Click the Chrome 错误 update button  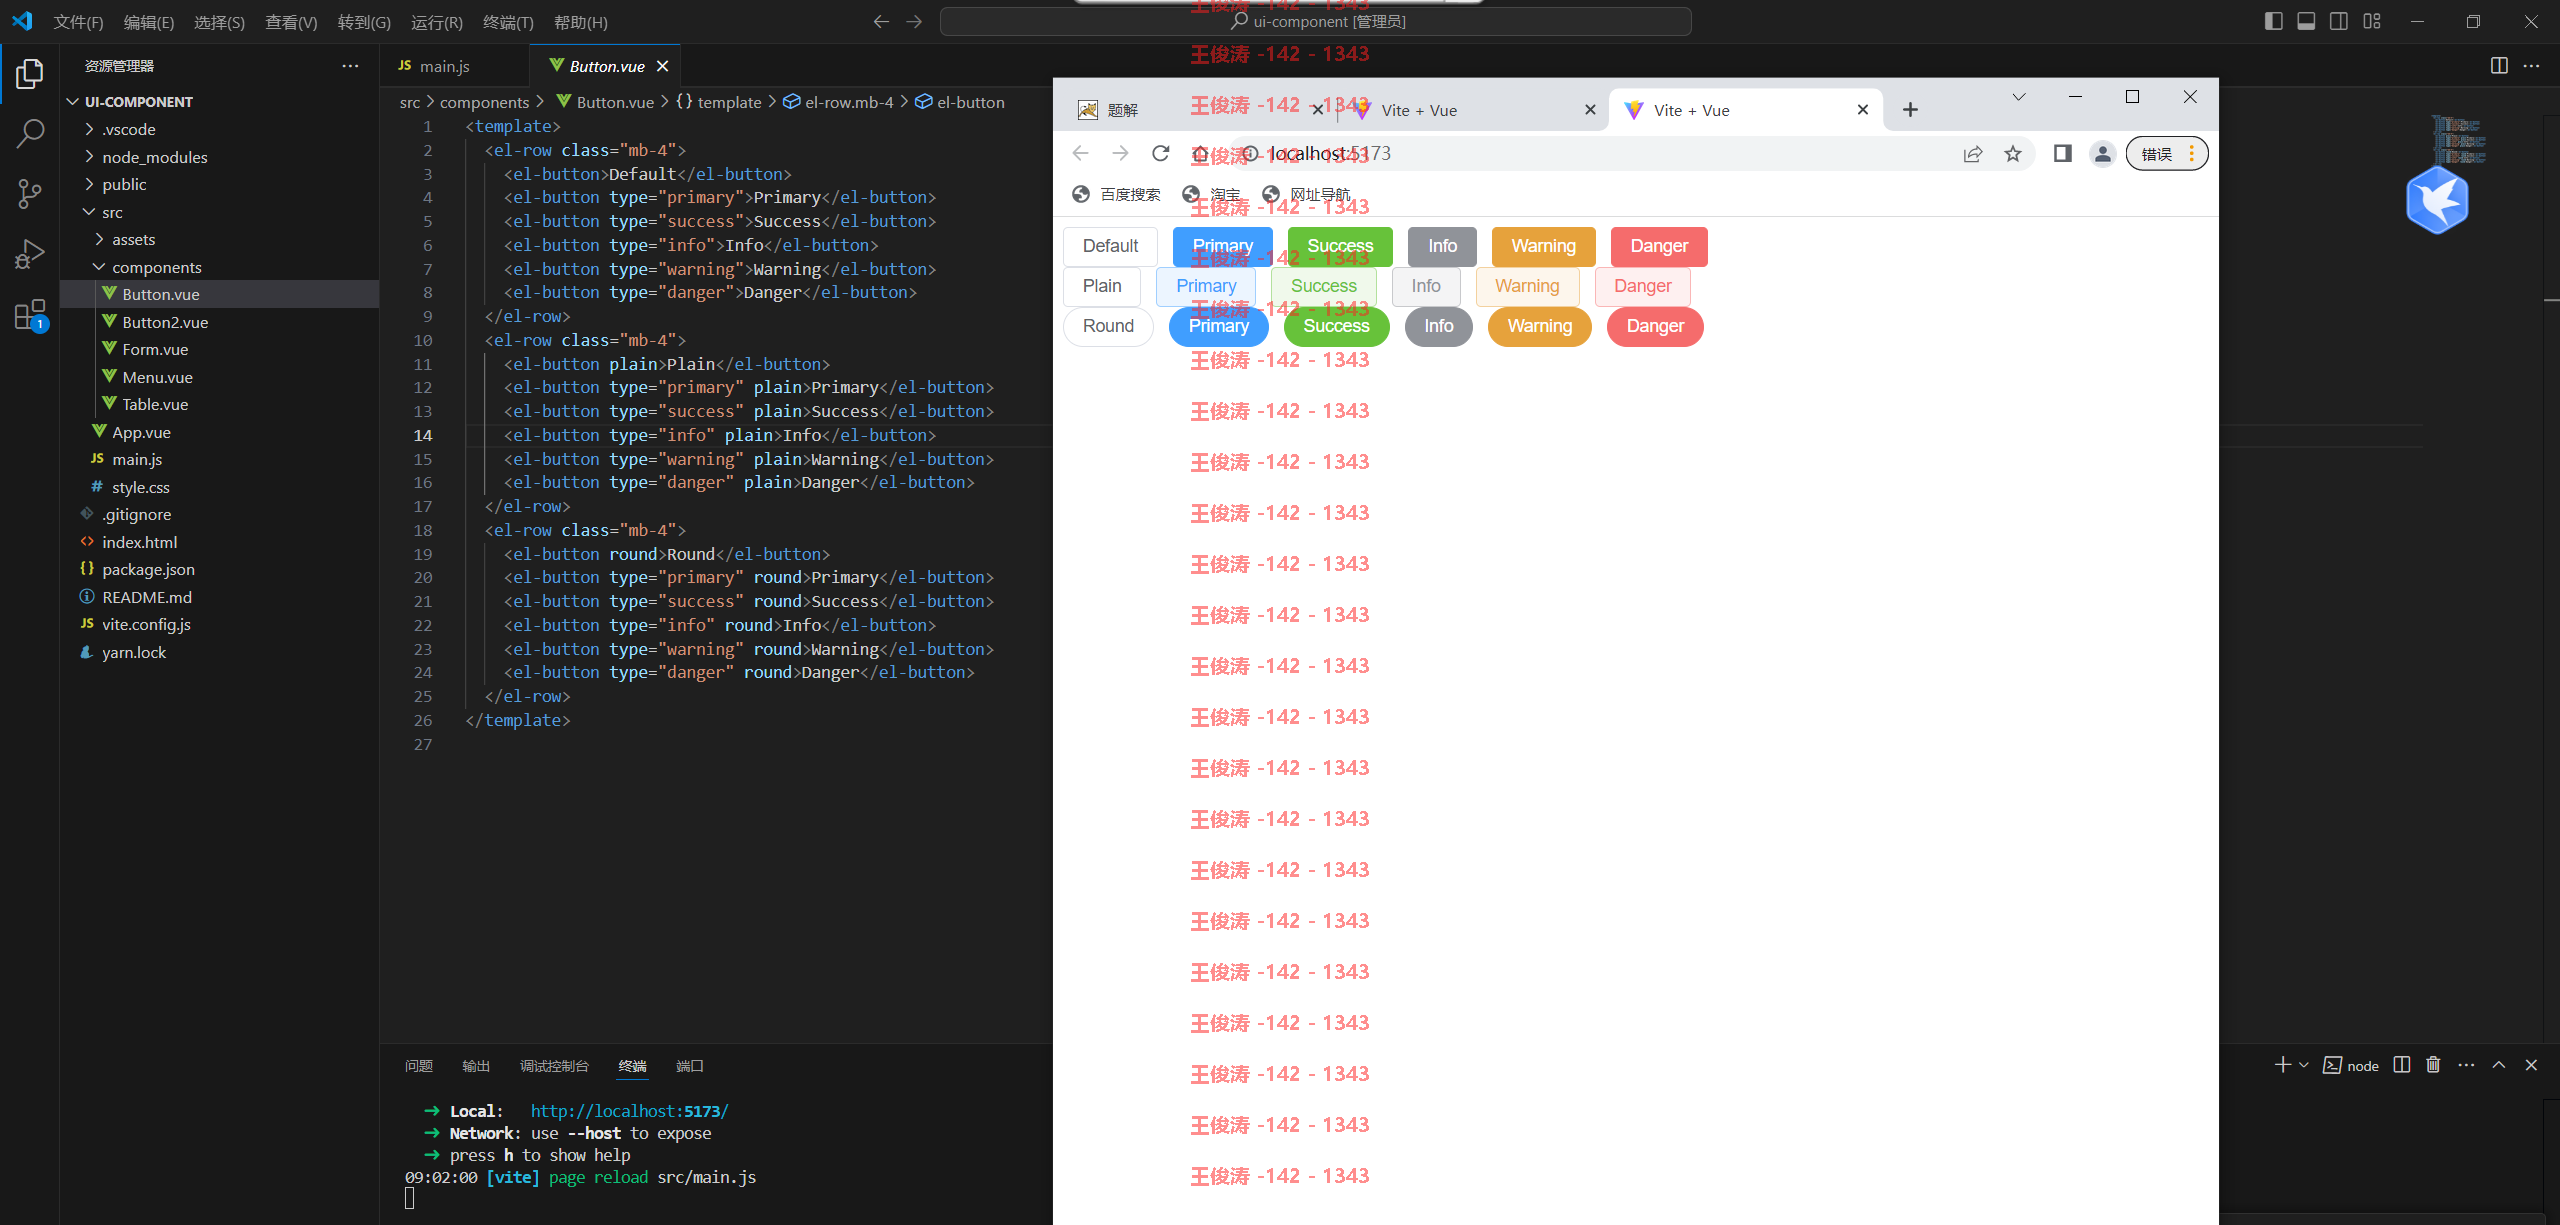point(2167,153)
